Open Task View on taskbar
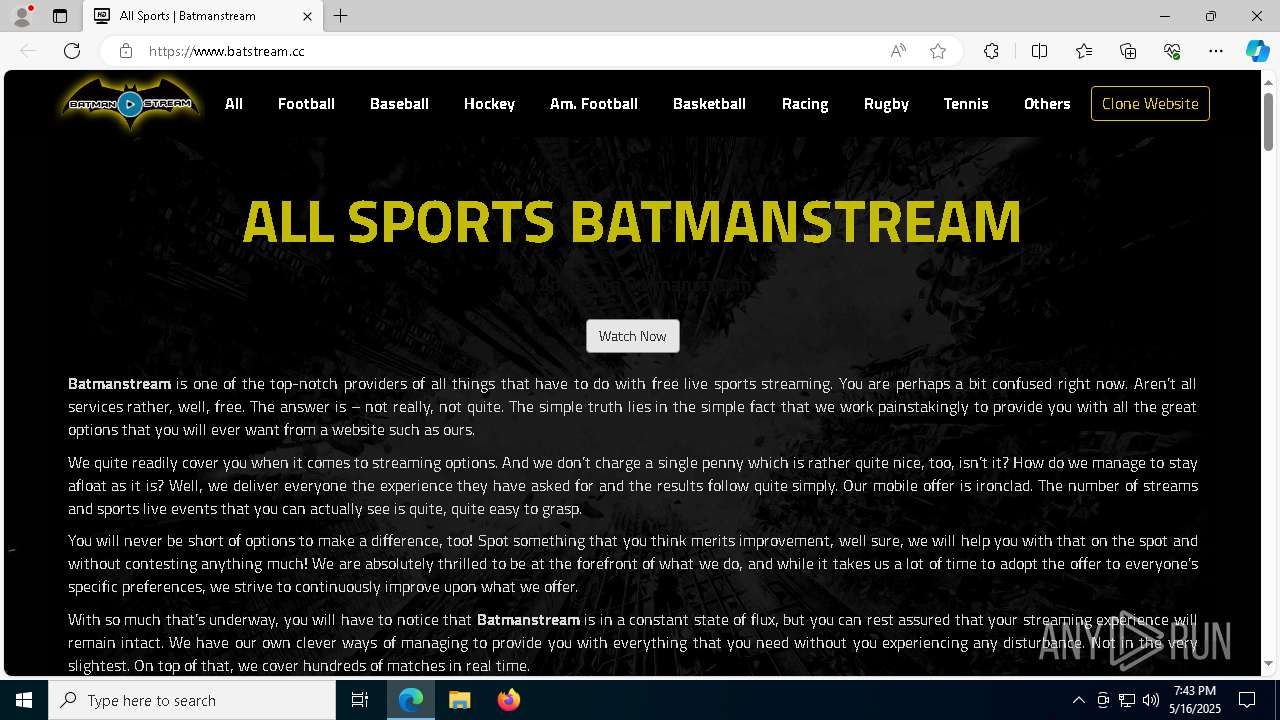1280x720 pixels. click(x=360, y=700)
